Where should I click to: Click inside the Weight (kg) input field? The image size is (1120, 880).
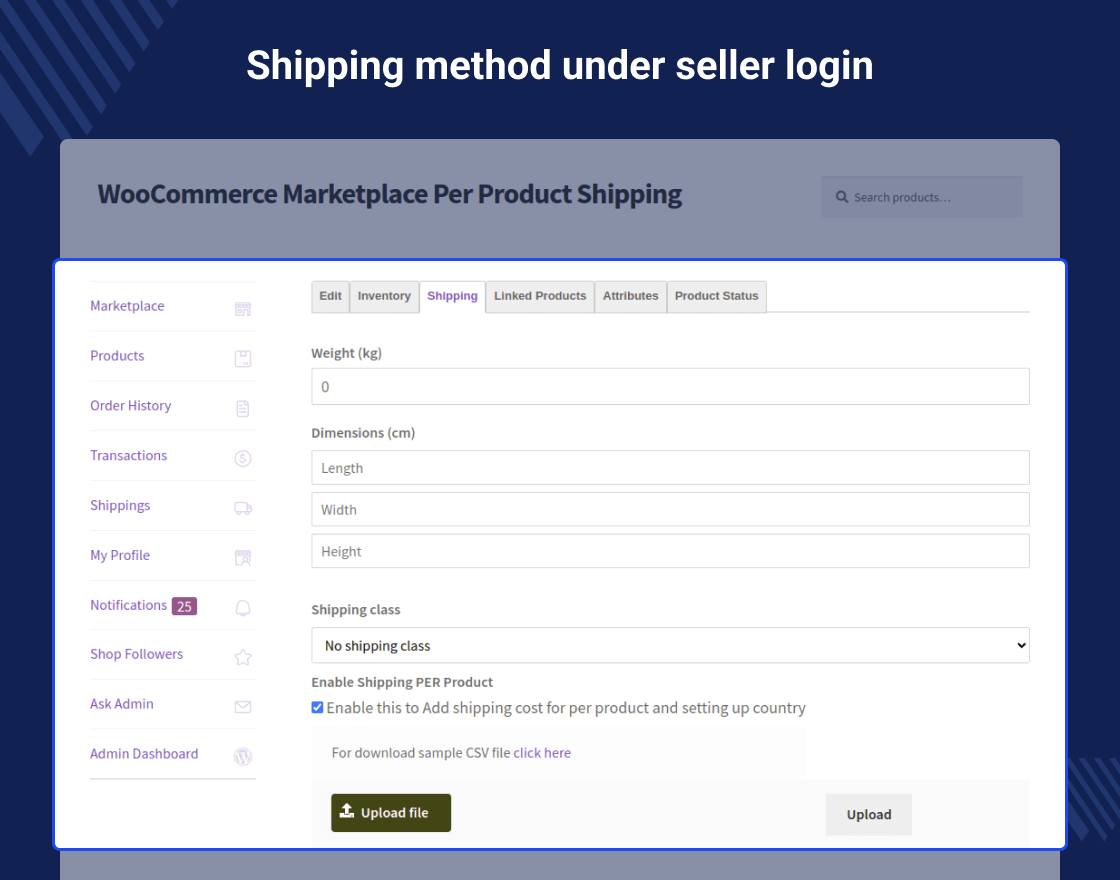click(x=670, y=386)
